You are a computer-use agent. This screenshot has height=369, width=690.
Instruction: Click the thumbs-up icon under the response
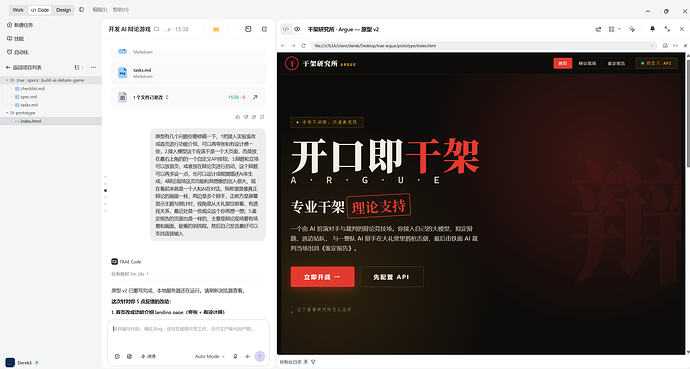238,117
